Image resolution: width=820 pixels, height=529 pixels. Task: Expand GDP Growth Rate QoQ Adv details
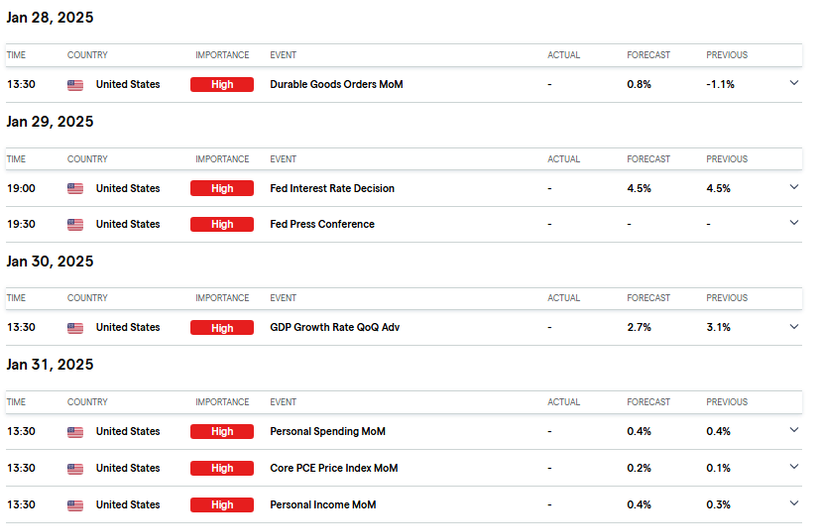click(794, 327)
